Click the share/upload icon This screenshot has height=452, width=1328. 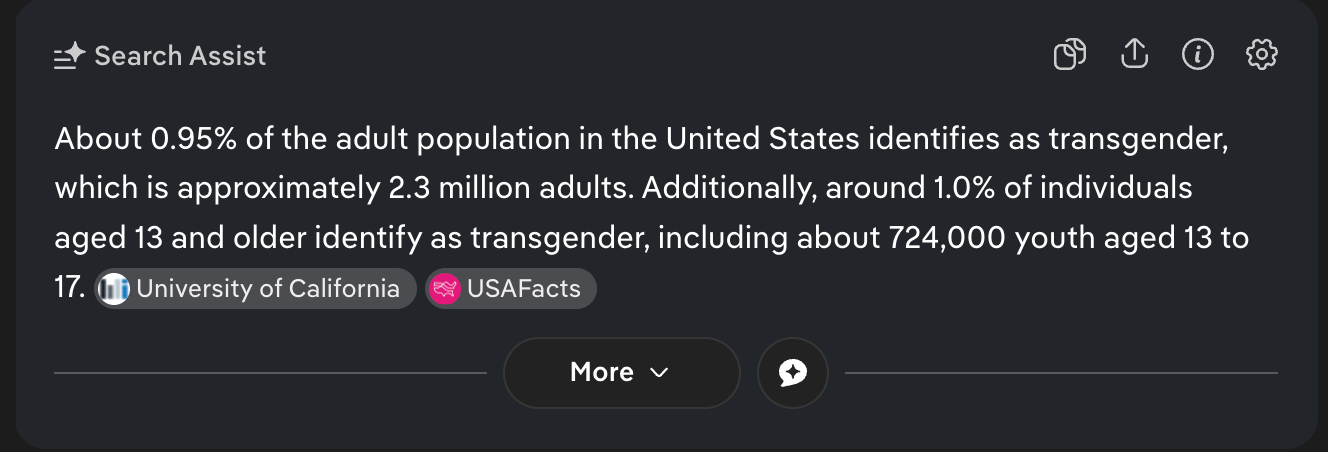(x=1134, y=54)
